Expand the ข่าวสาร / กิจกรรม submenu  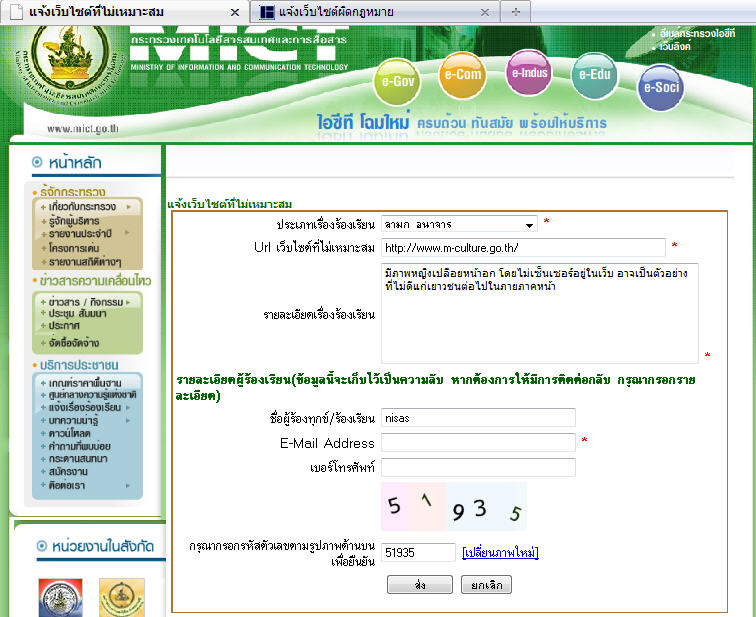(86, 302)
